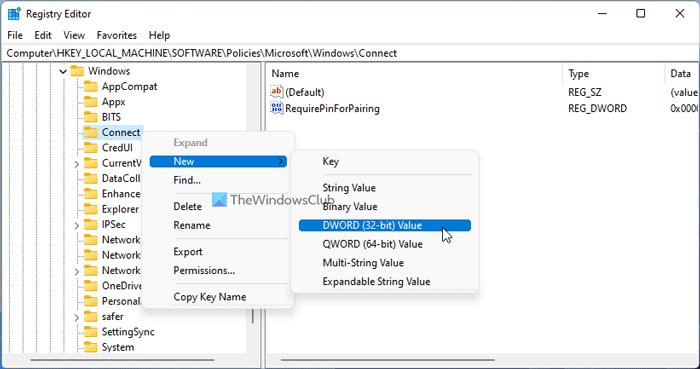Select the Explorer folder icon

(x=91, y=209)
